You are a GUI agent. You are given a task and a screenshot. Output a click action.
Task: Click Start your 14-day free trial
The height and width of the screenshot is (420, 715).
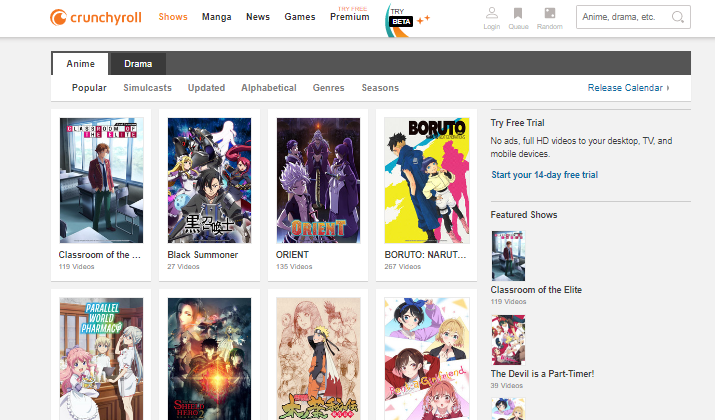pos(544,175)
